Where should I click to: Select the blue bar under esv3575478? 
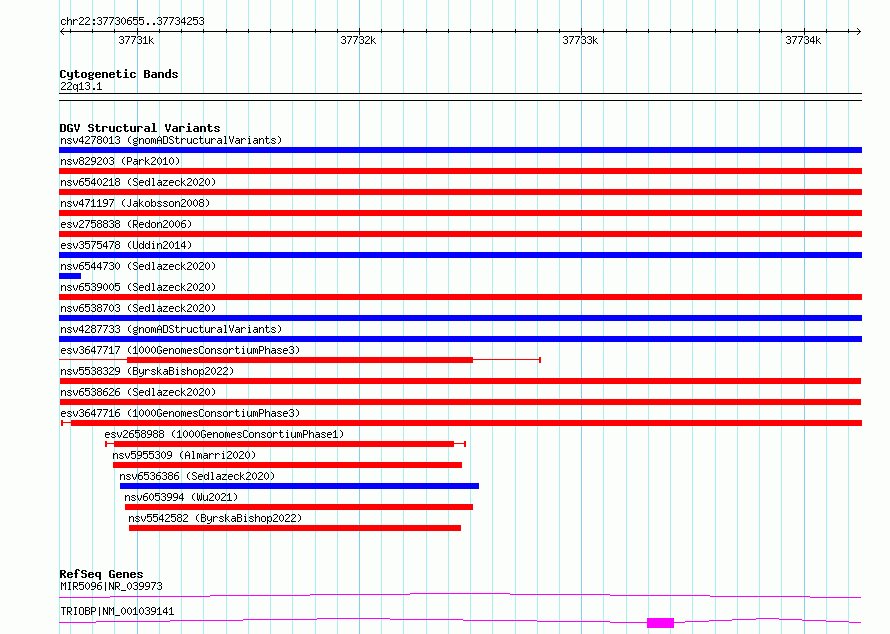(x=460, y=255)
